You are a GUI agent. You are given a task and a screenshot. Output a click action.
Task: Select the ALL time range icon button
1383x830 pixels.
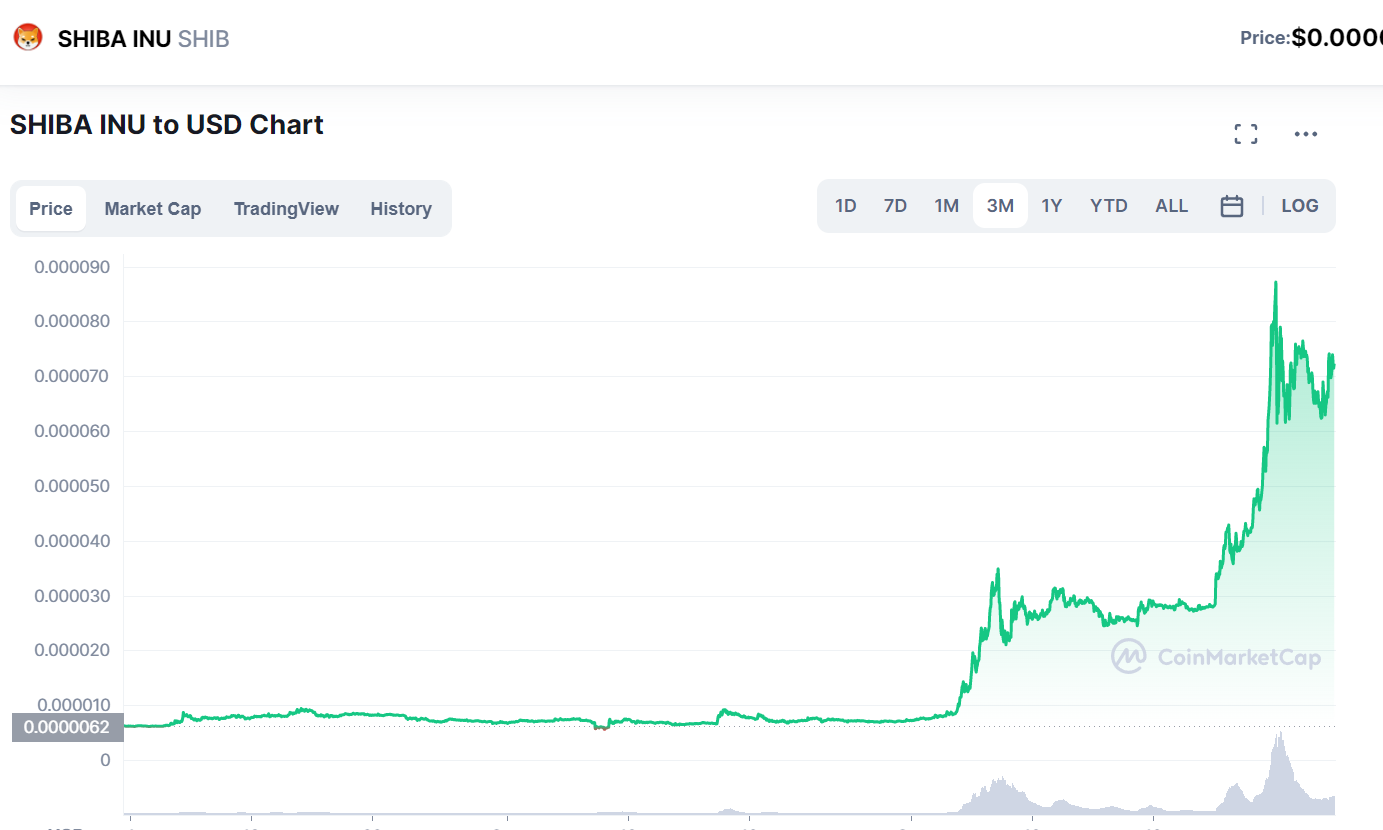click(x=1171, y=205)
